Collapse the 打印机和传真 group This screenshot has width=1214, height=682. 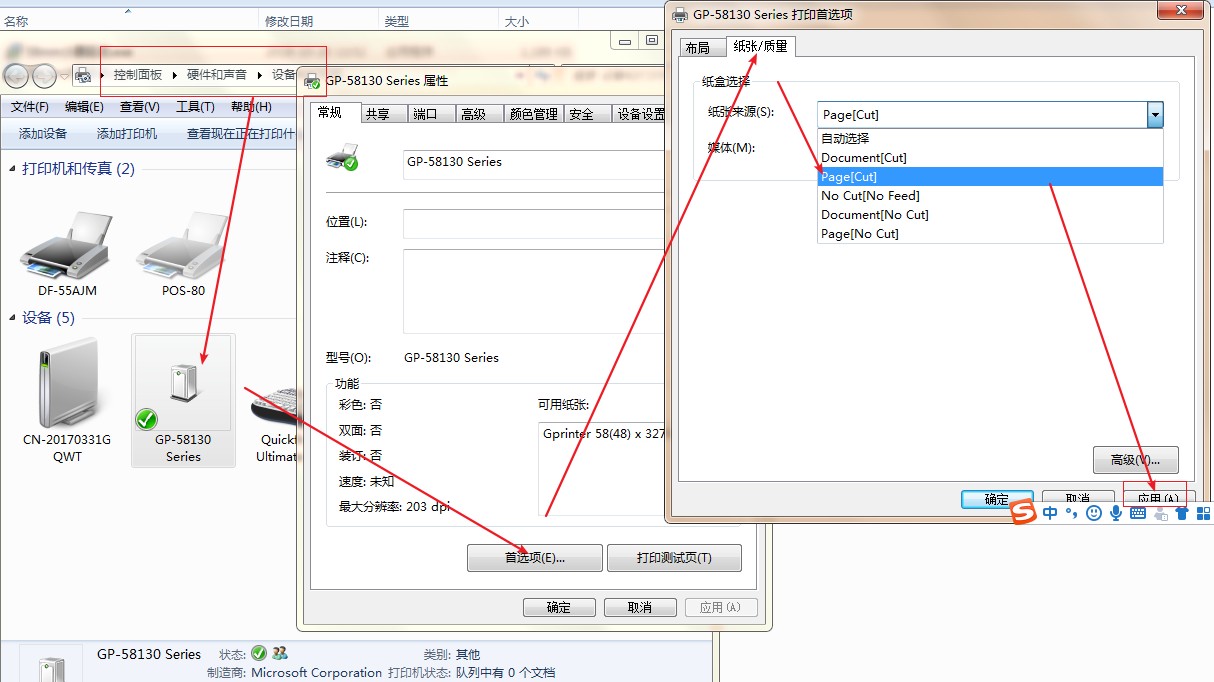pos(13,169)
